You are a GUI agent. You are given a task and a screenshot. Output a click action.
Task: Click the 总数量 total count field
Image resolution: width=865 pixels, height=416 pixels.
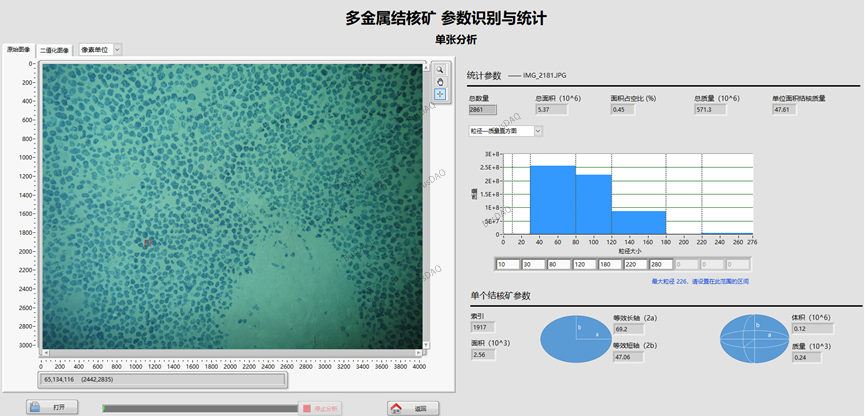pos(484,109)
